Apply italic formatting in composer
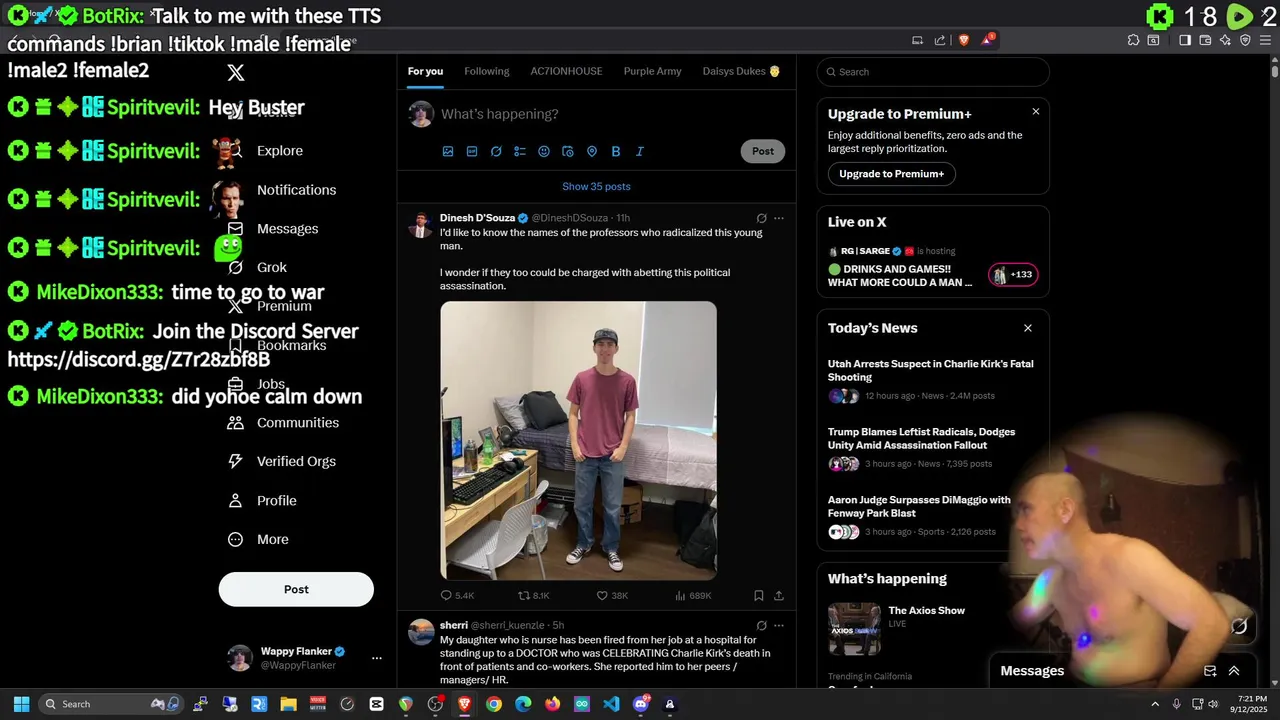Screen dimensions: 1280x720 click(x=640, y=151)
